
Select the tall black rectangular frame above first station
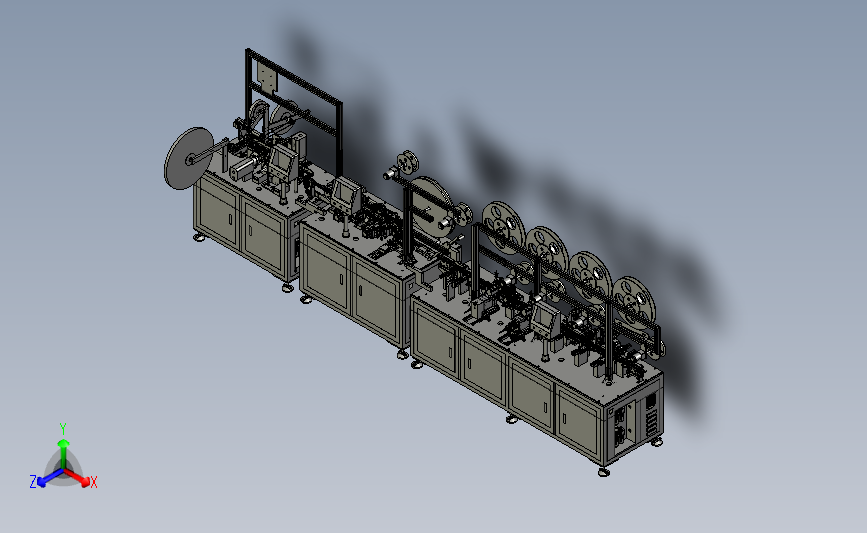293,111
